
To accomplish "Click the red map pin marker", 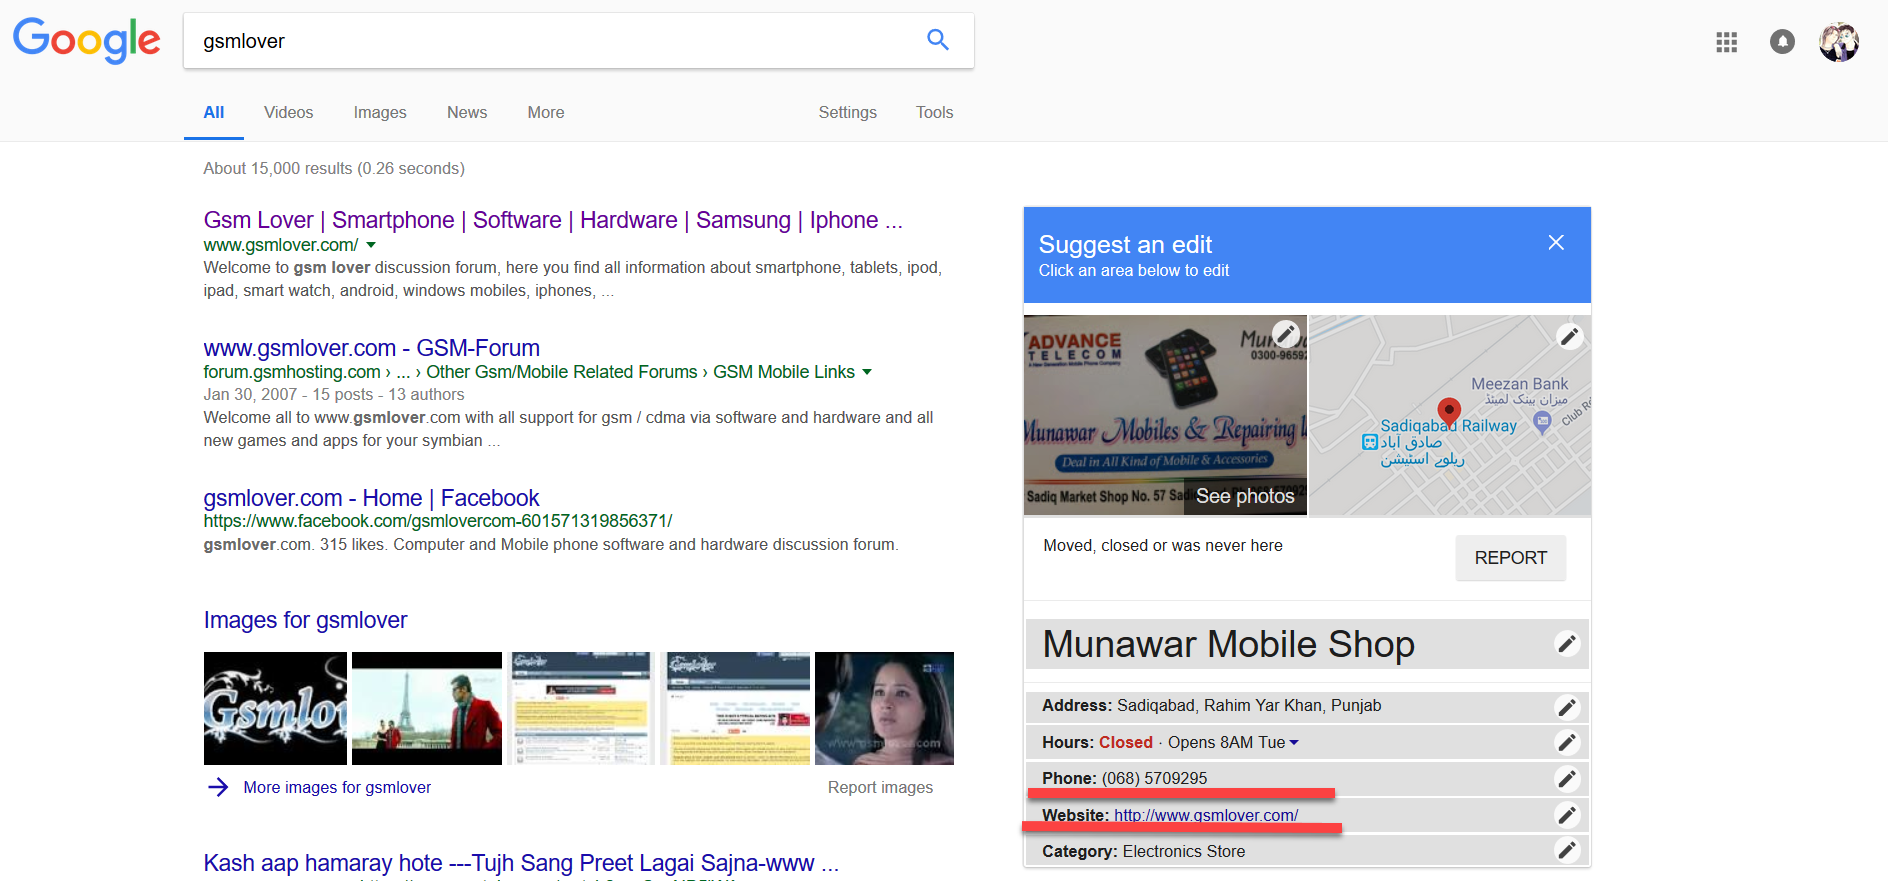I will 1449,410.
